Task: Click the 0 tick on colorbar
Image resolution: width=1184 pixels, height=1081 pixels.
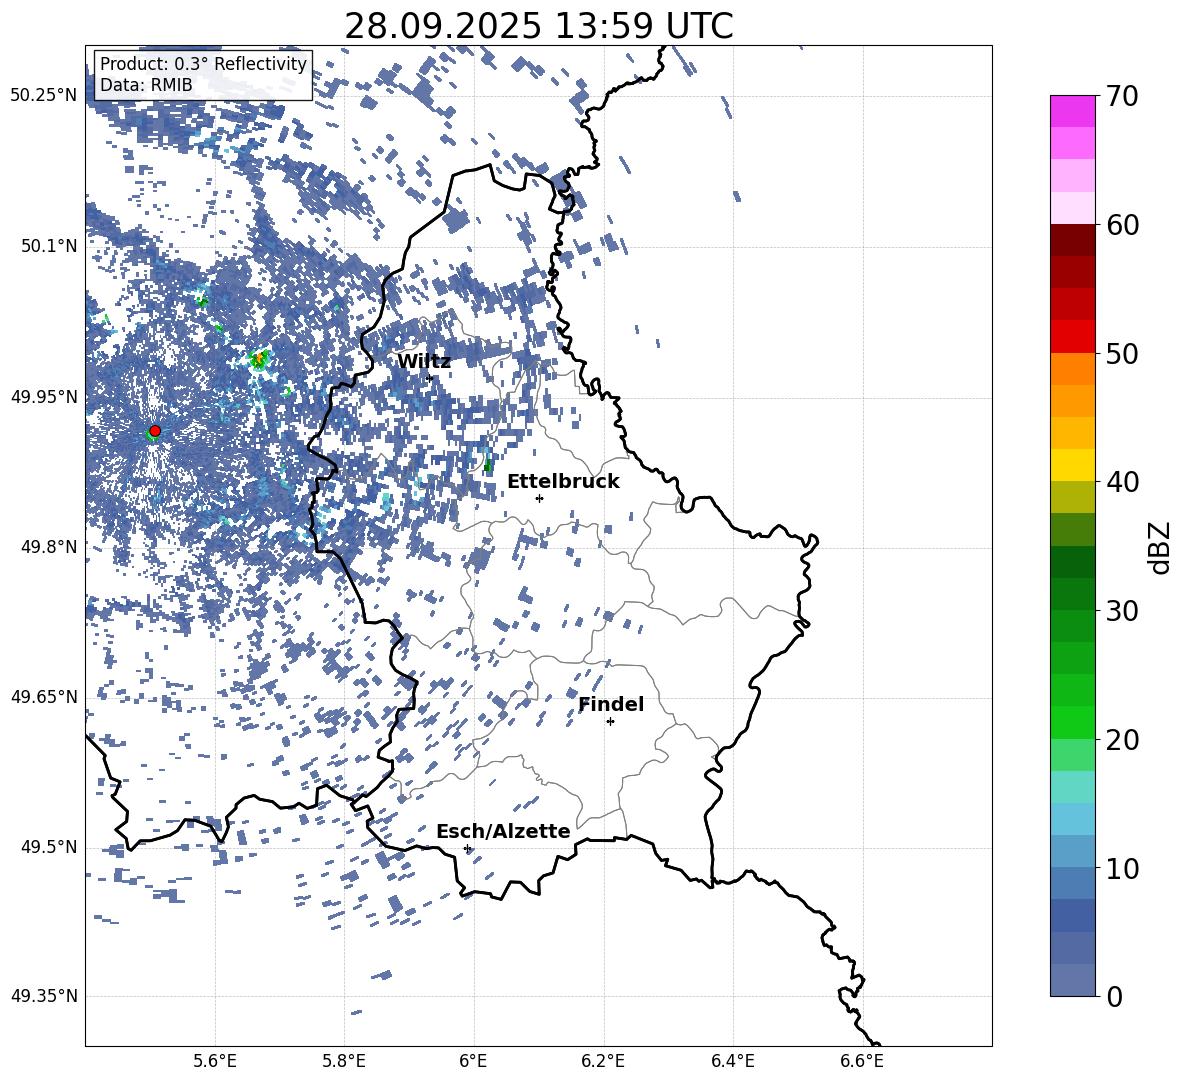Action: pyautogui.click(x=1114, y=996)
